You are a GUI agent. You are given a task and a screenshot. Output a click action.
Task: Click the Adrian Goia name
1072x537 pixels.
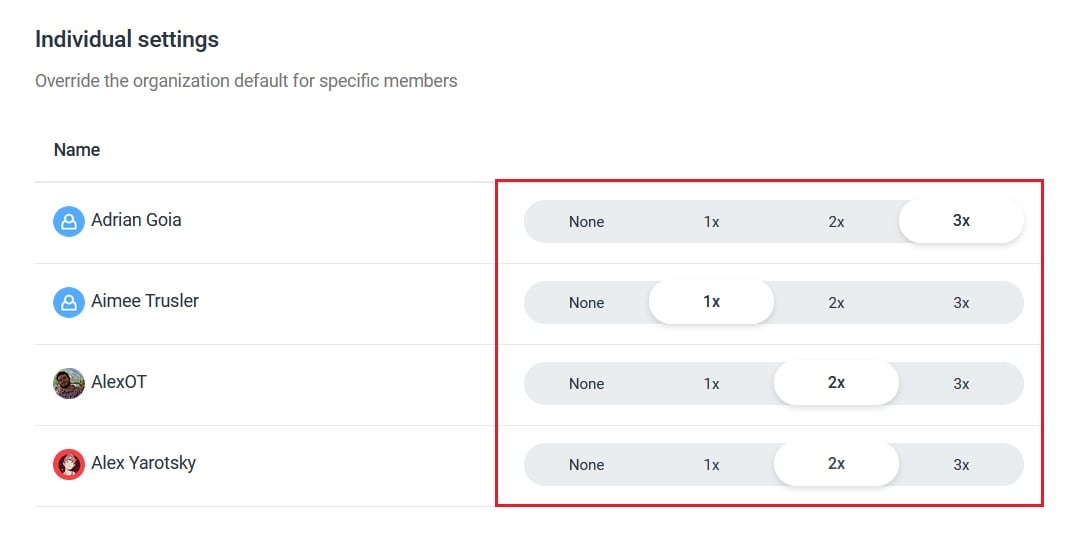pos(136,220)
